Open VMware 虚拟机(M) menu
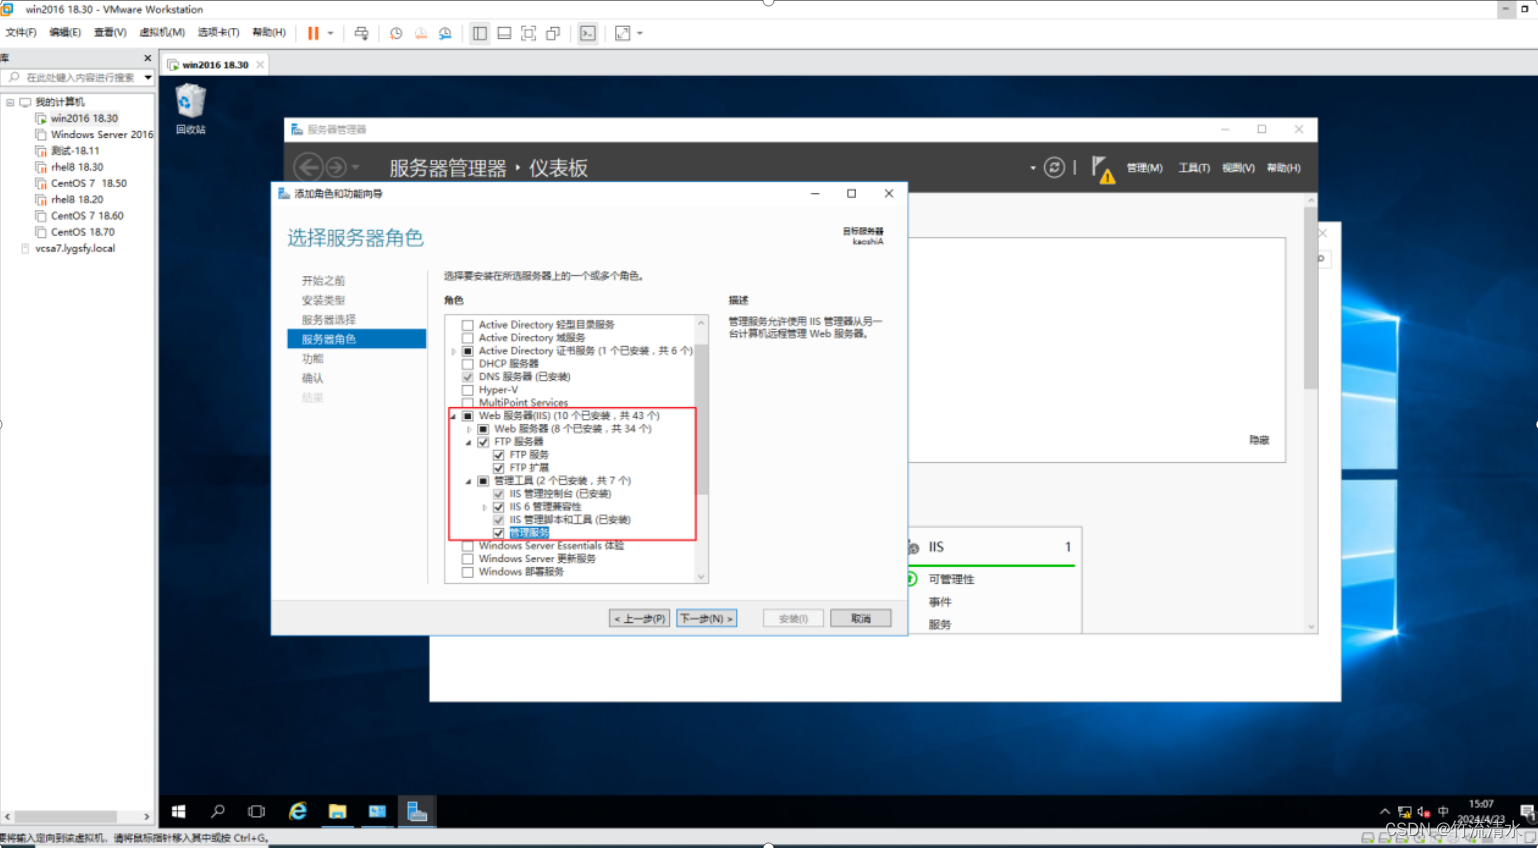 (x=162, y=33)
